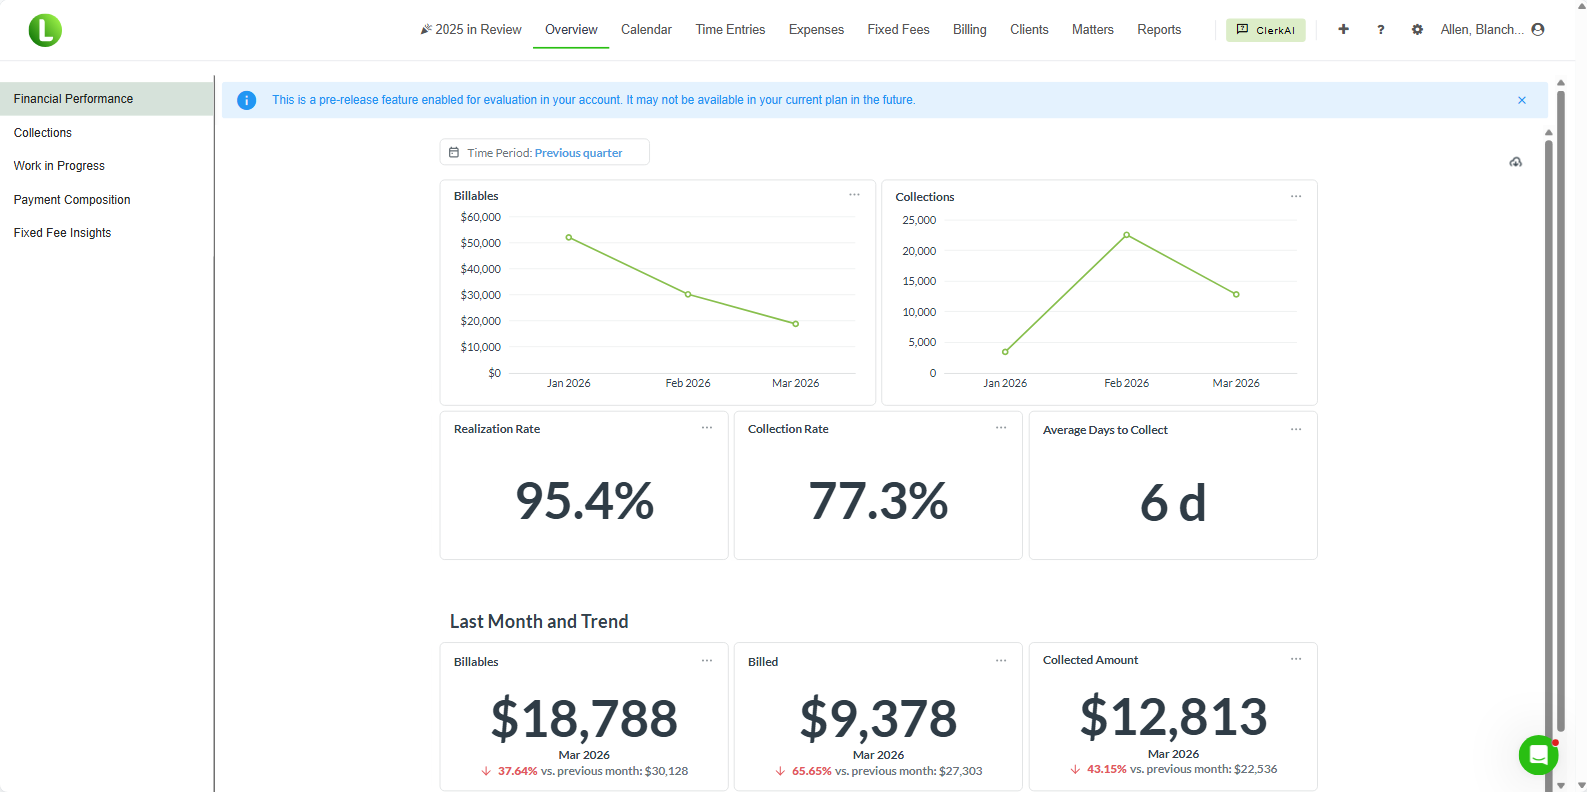Click the plus add-new icon in header
The image size is (1587, 792).
[x=1344, y=30]
